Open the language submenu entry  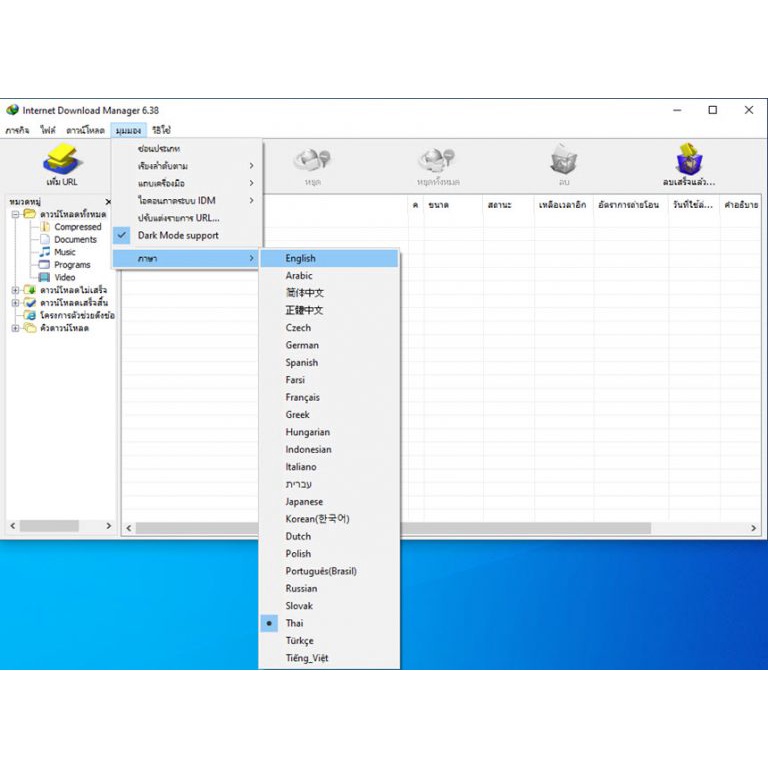click(x=186, y=258)
